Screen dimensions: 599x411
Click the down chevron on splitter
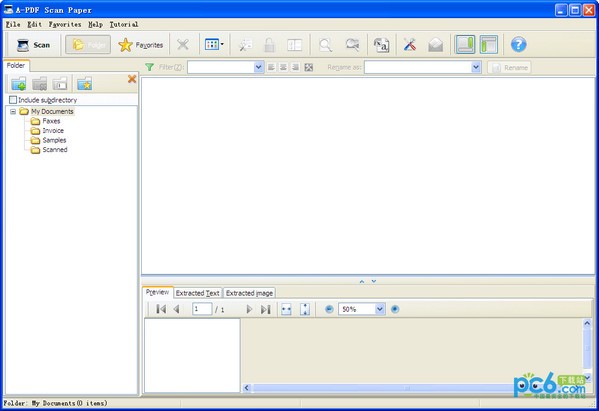click(374, 281)
